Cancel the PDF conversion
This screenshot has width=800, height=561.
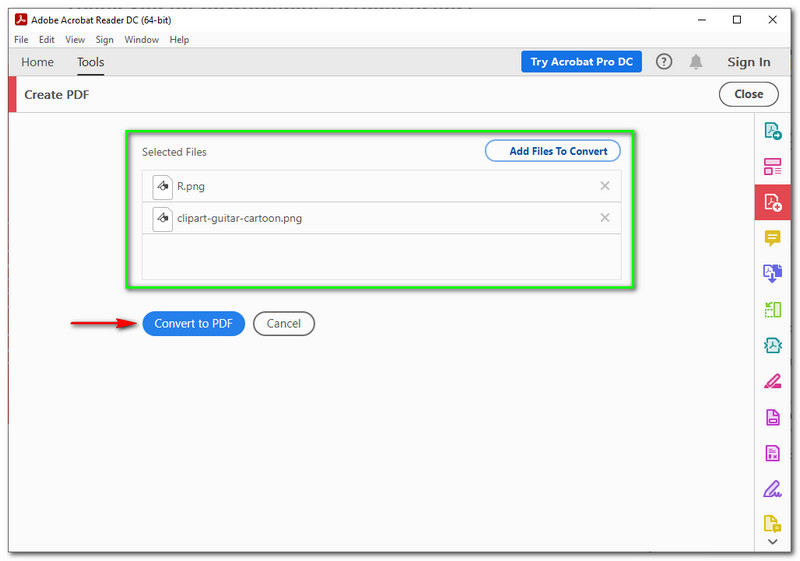coord(284,323)
